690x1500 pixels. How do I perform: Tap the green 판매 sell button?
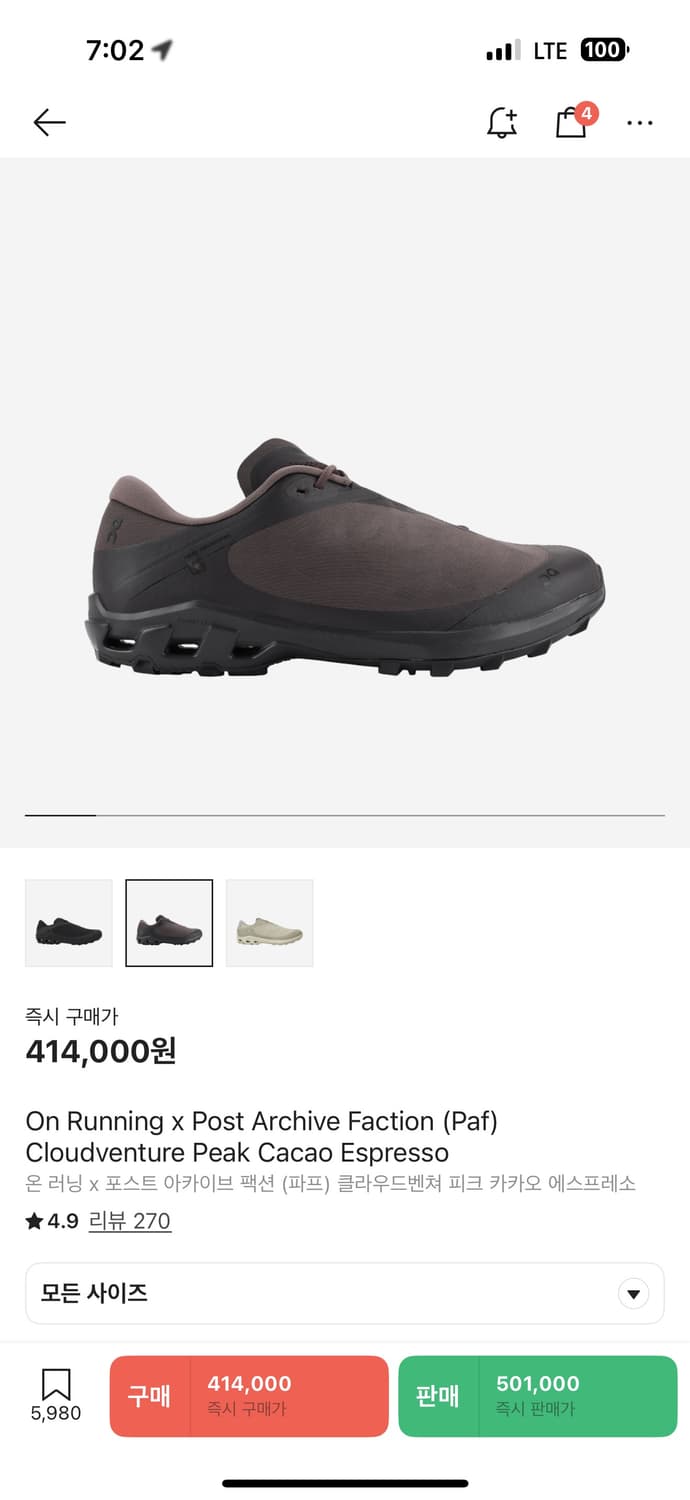pos(538,1396)
